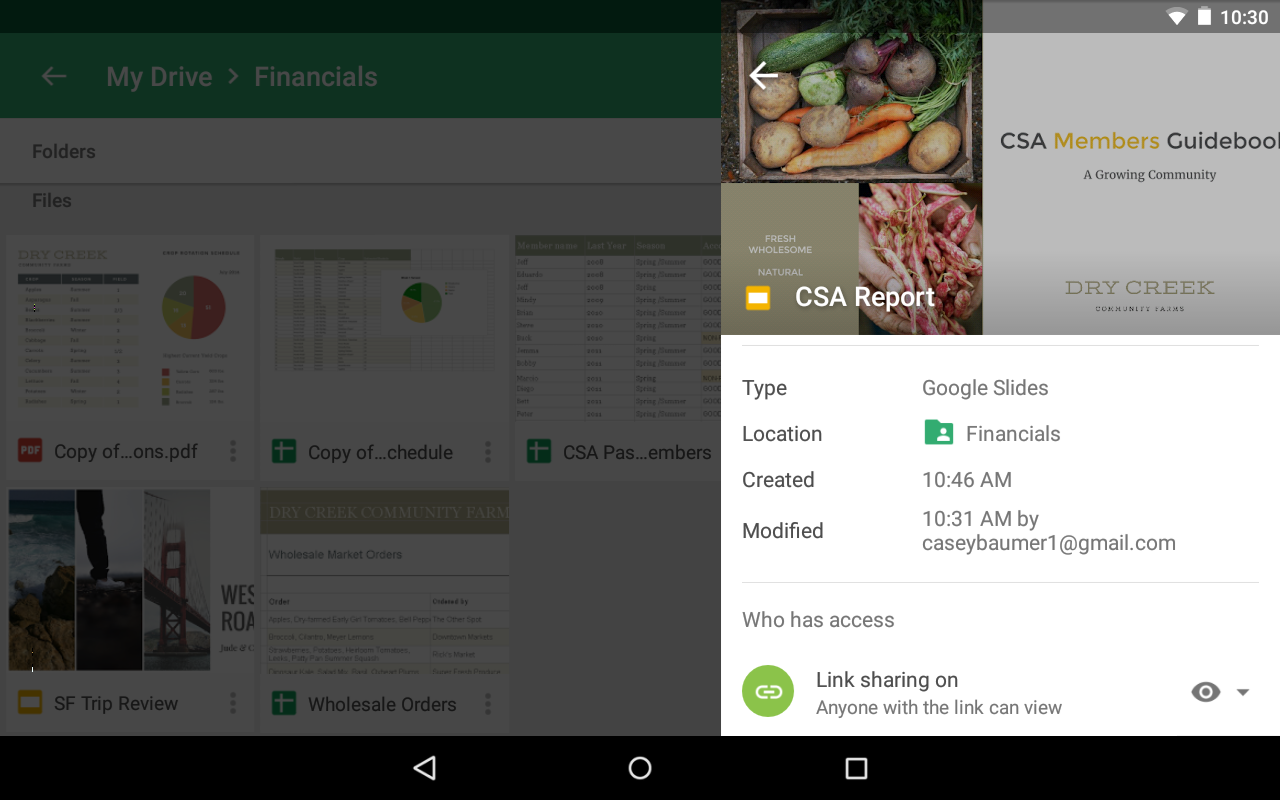Click the Sheets icon next to Wholesale Orders
This screenshot has width=1280, height=800.
284,704
